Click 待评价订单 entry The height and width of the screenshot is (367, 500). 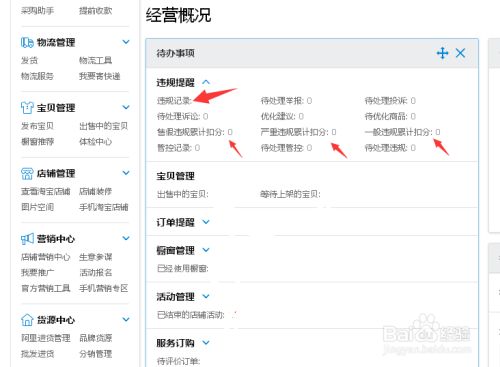point(178,361)
